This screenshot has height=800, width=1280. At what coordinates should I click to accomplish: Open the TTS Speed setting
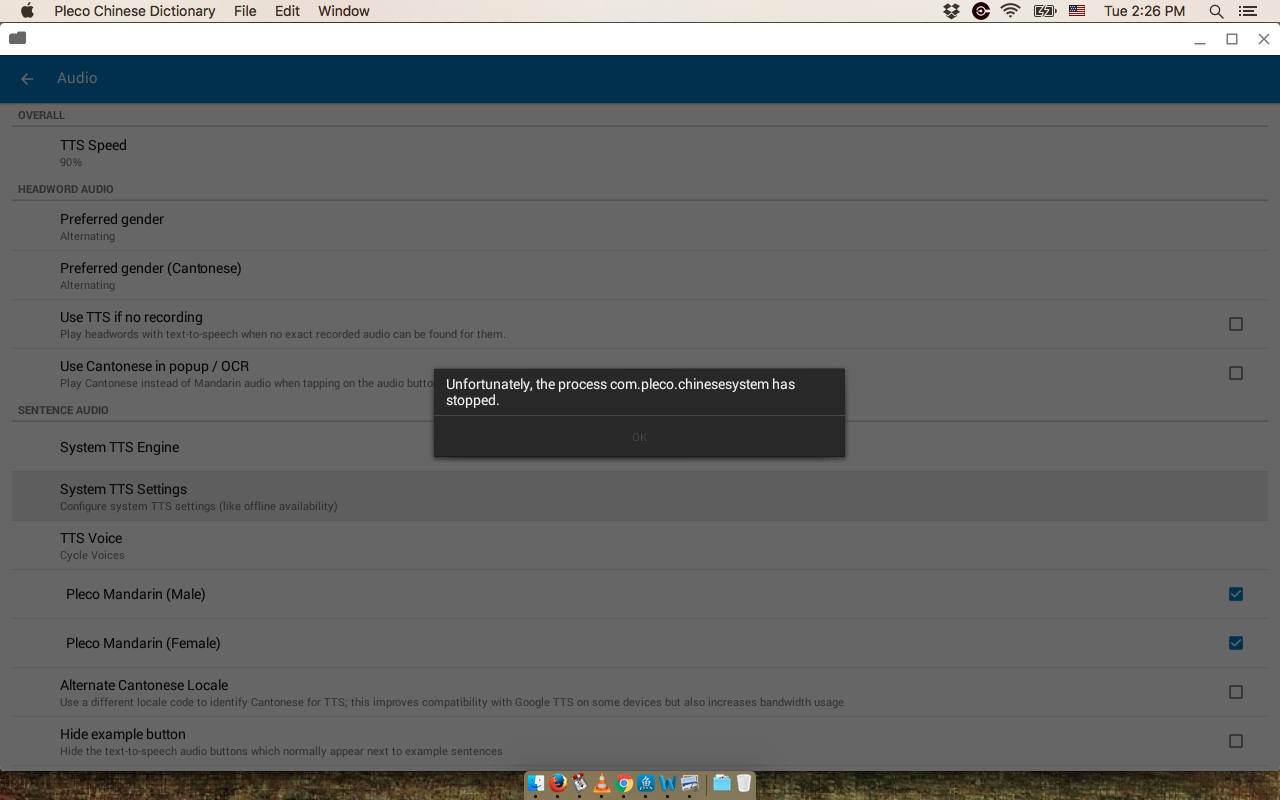[x=640, y=153]
